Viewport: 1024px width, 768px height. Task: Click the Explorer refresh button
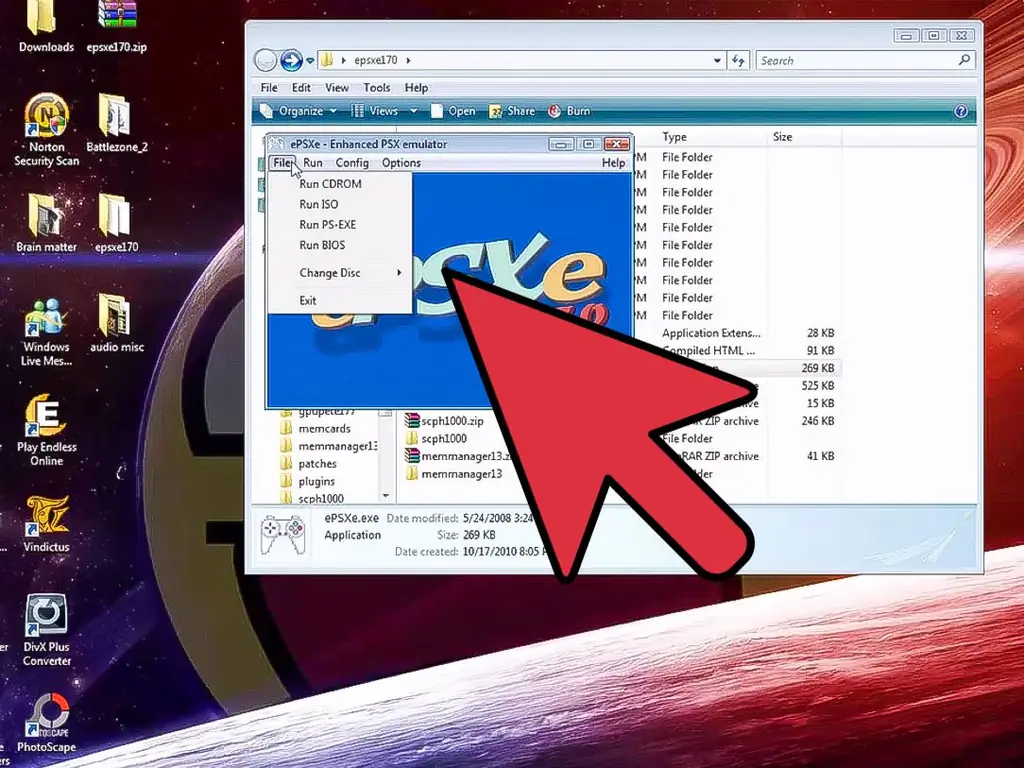point(739,60)
